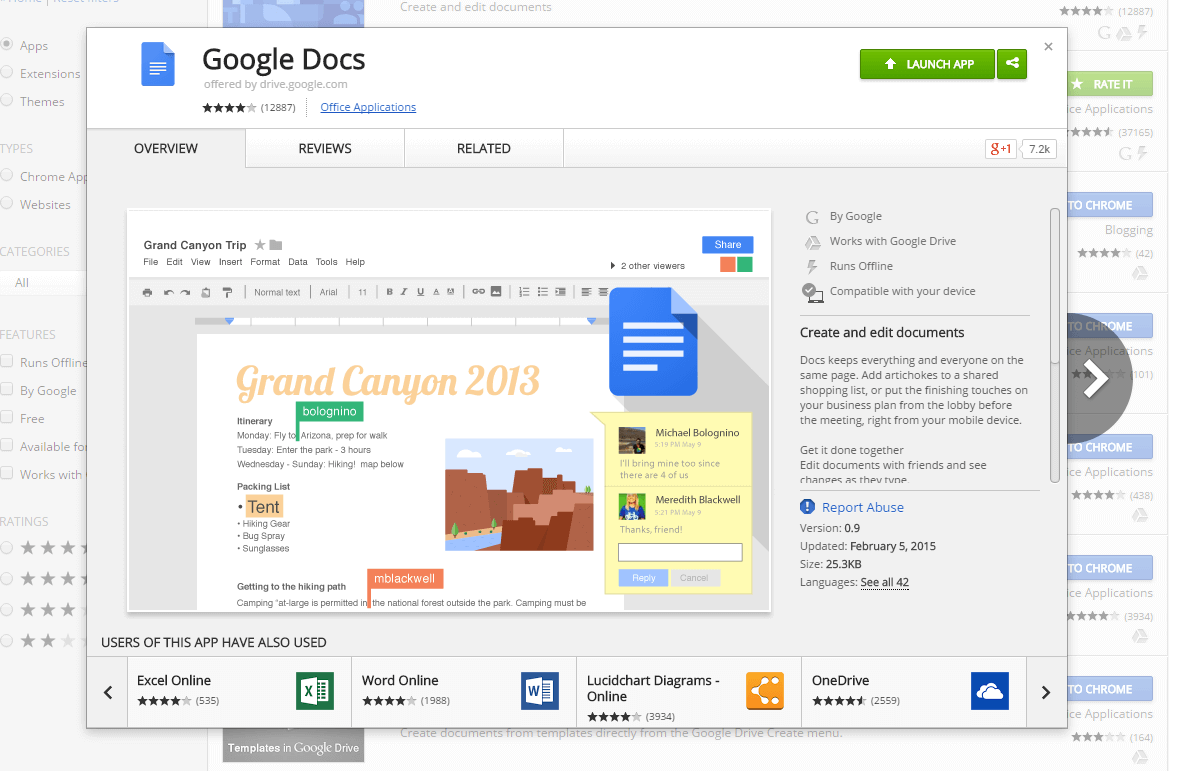Click the Add To Chrome button above Blogging
Screen dimensions: 1181x771
tap(1110, 205)
